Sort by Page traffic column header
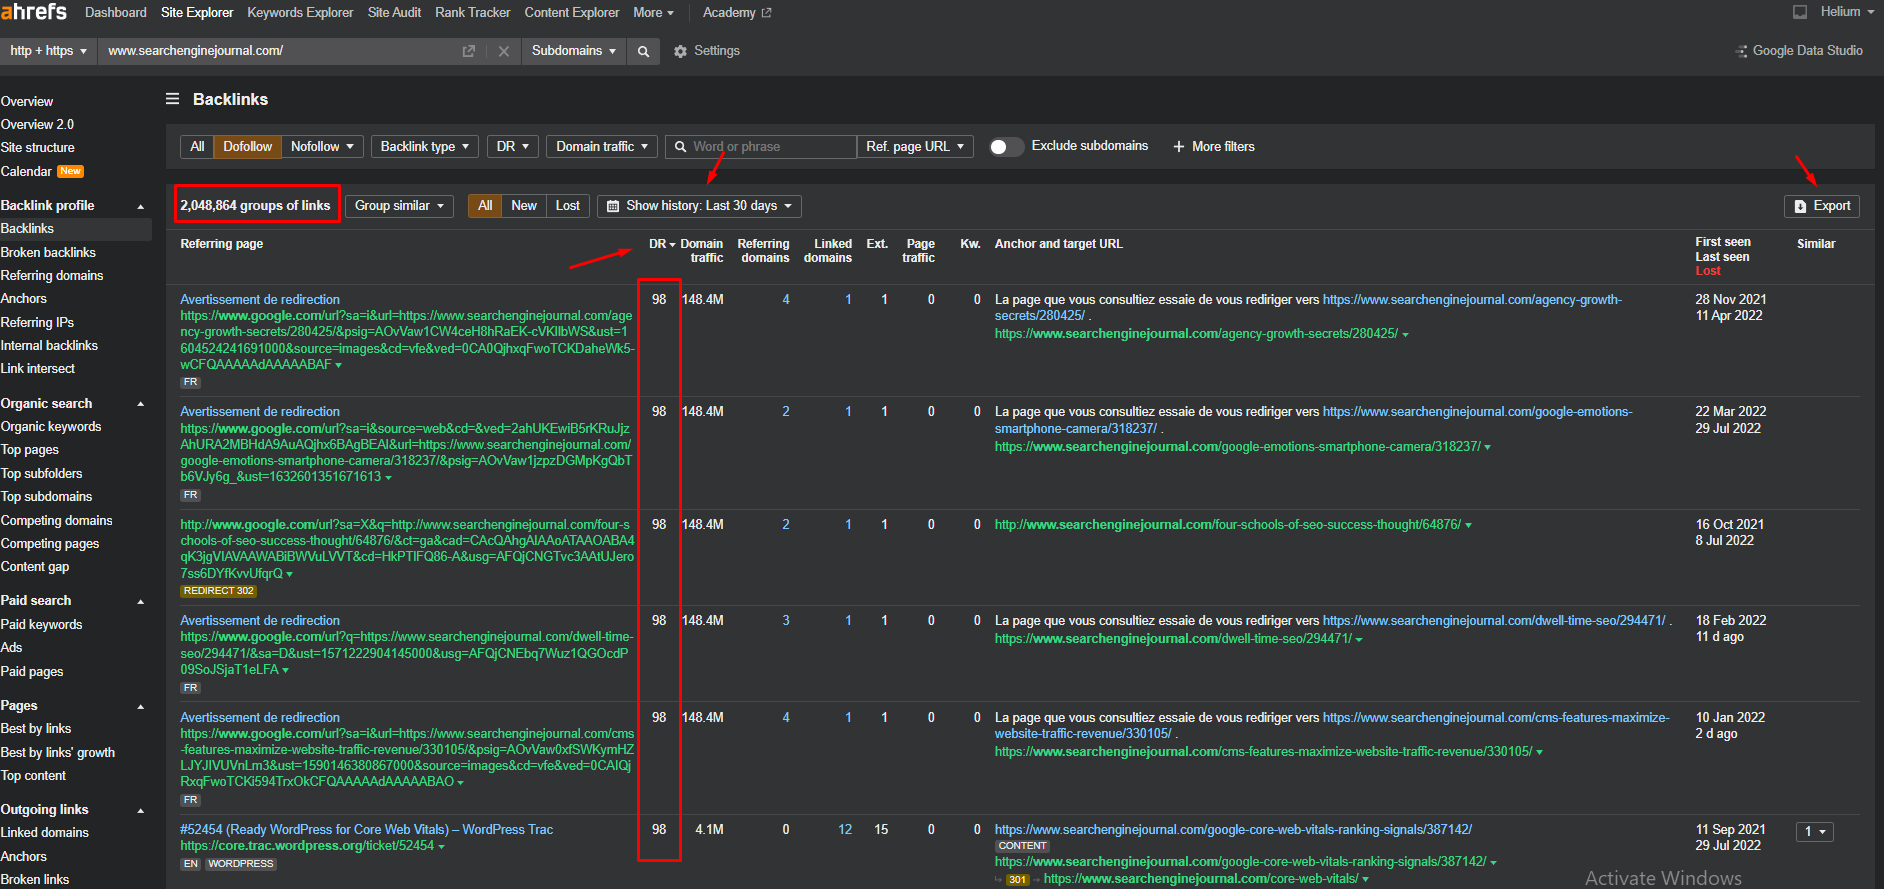1884x889 pixels. 919,251
